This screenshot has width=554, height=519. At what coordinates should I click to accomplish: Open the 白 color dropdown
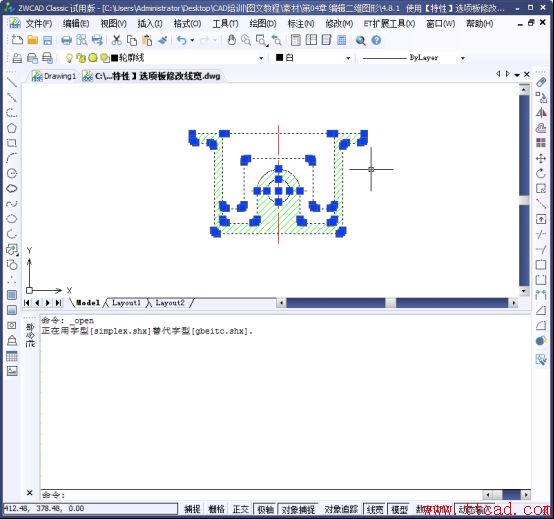coord(348,58)
